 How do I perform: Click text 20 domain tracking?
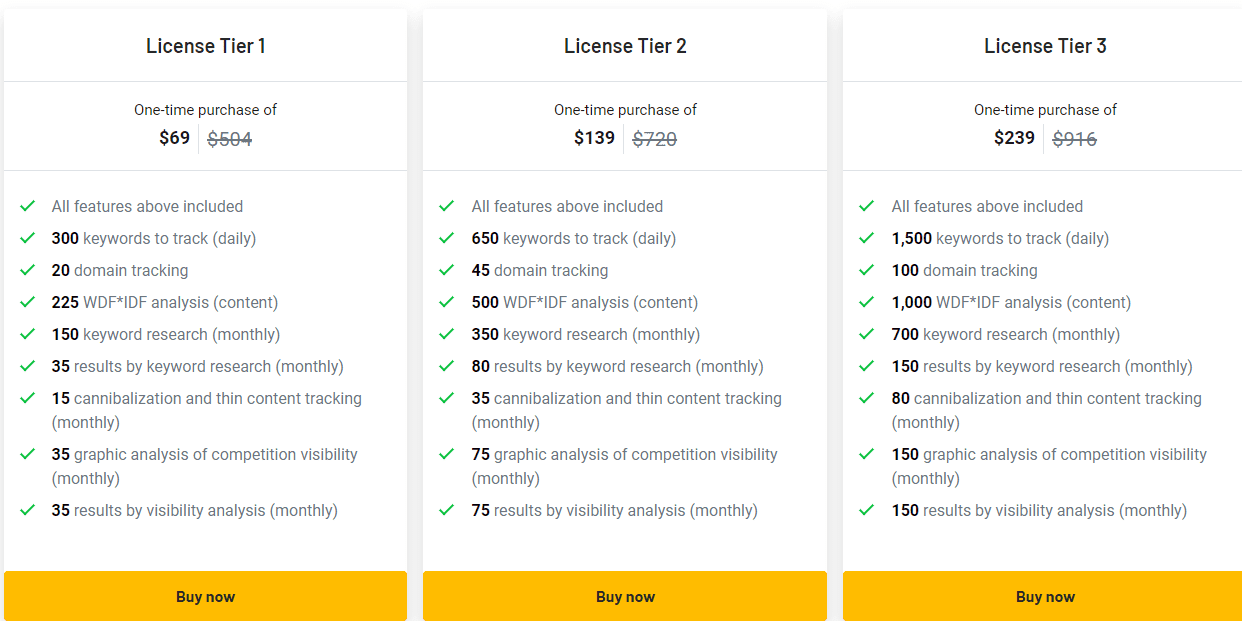coord(120,270)
